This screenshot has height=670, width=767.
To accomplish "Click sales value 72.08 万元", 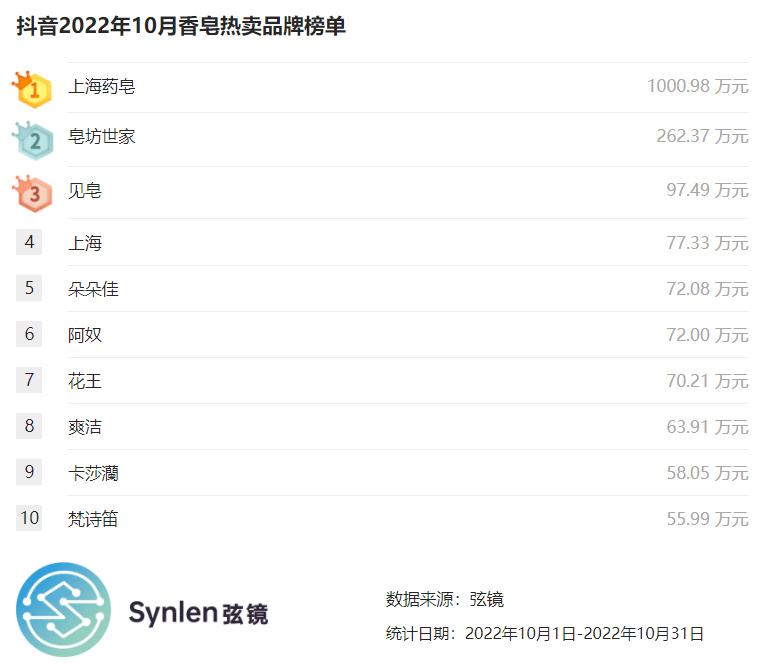I will [707, 289].
